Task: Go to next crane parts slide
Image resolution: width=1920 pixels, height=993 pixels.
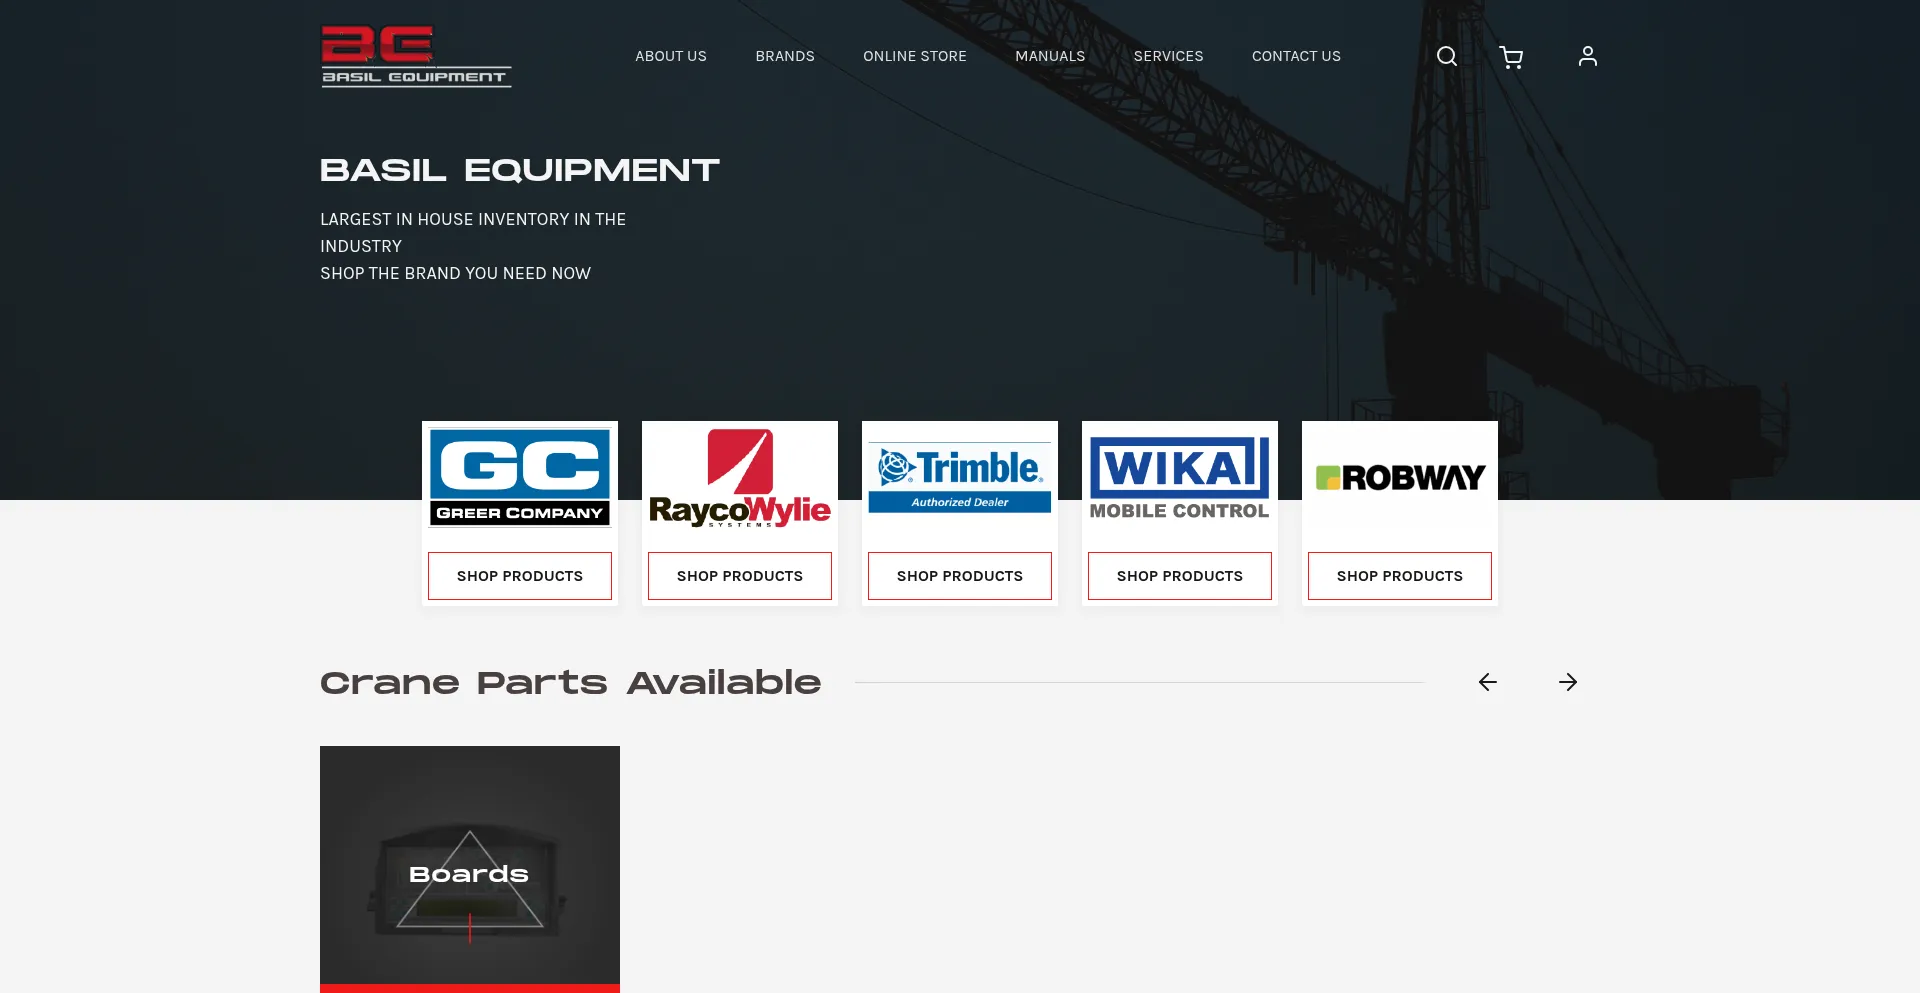Action: point(1568,682)
